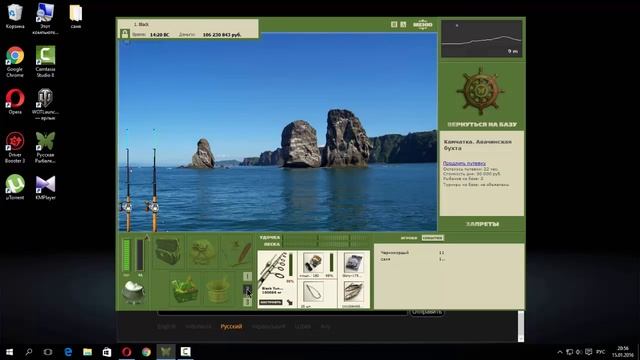Expand hidden system tray icons chevron
The height and width of the screenshot is (360, 640).
[x=560, y=352]
